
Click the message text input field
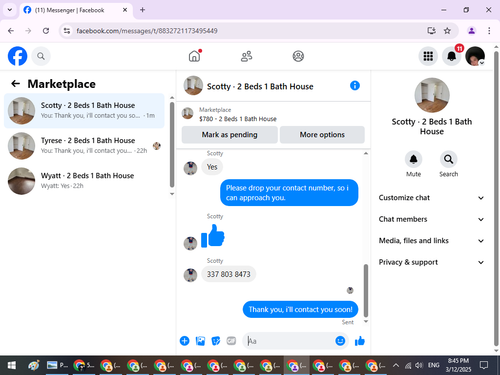(289, 341)
